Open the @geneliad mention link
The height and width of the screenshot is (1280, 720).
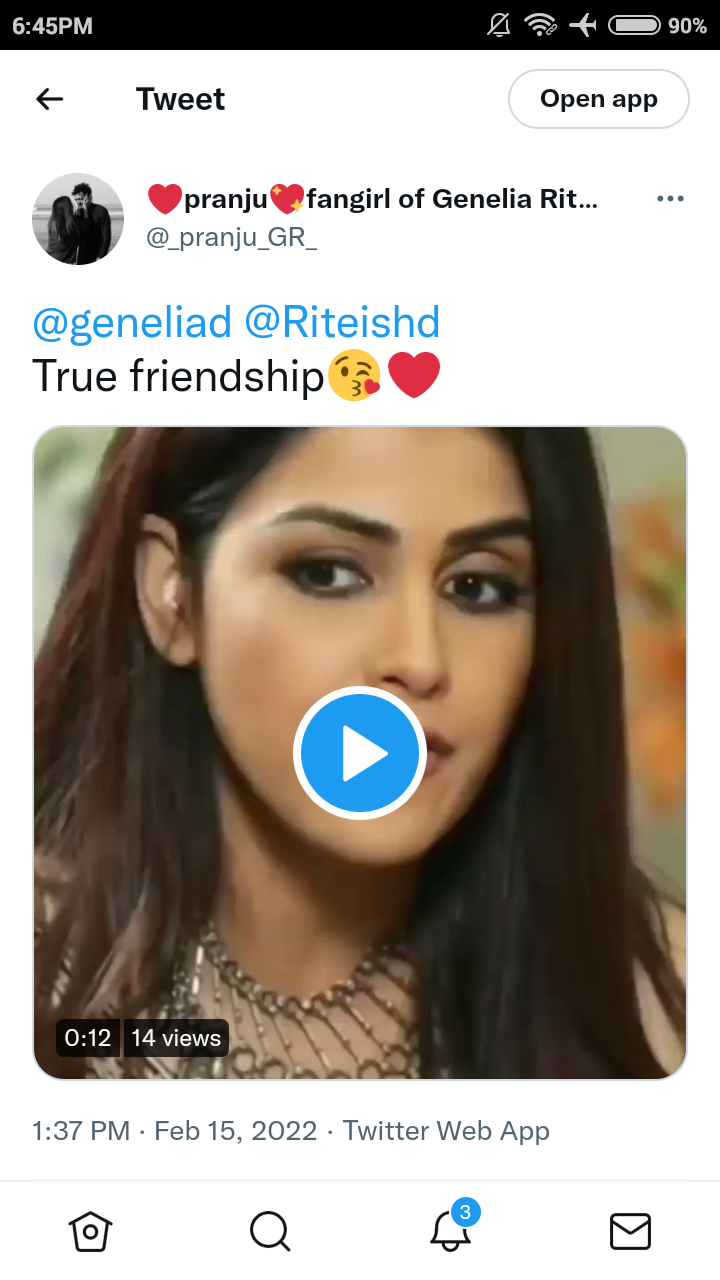point(132,323)
